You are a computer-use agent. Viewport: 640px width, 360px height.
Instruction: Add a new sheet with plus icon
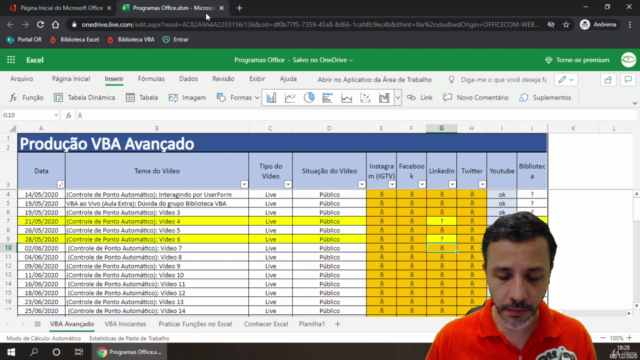pos(337,324)
